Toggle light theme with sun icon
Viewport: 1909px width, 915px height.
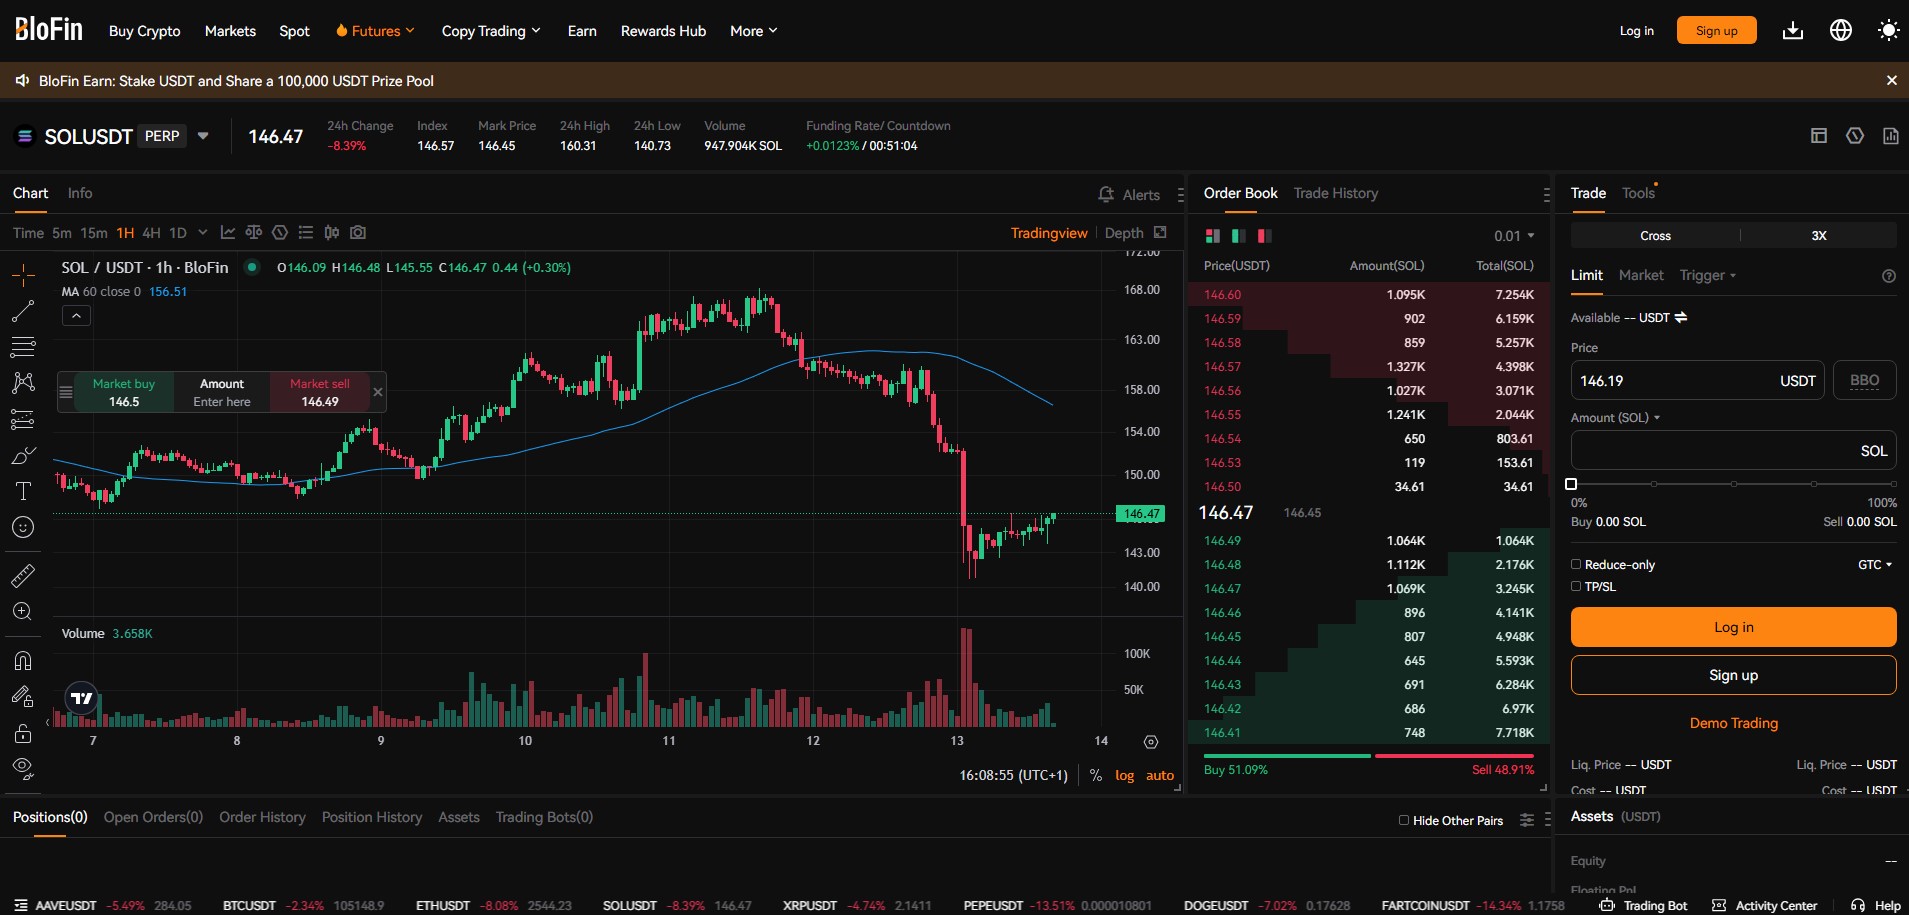[1888, 31]
